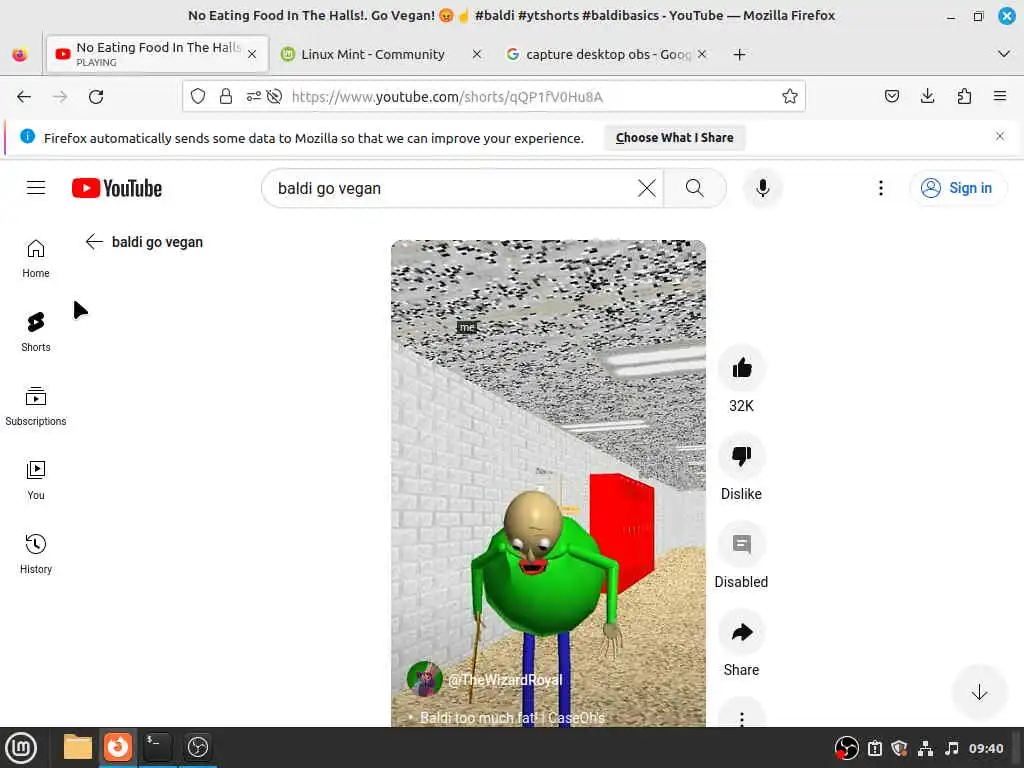Open Terminal from taskbar
This screenshot has height=768, width=1024.
pyautogui.click(x=157, y=747)
